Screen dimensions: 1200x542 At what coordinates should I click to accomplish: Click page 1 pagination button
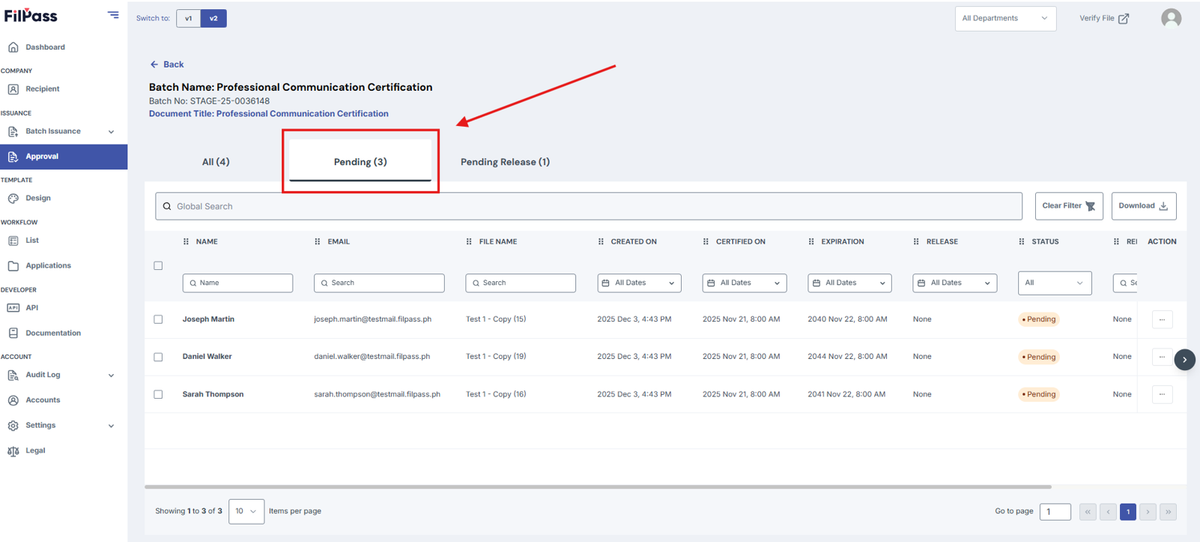[x=1128, y=511]
